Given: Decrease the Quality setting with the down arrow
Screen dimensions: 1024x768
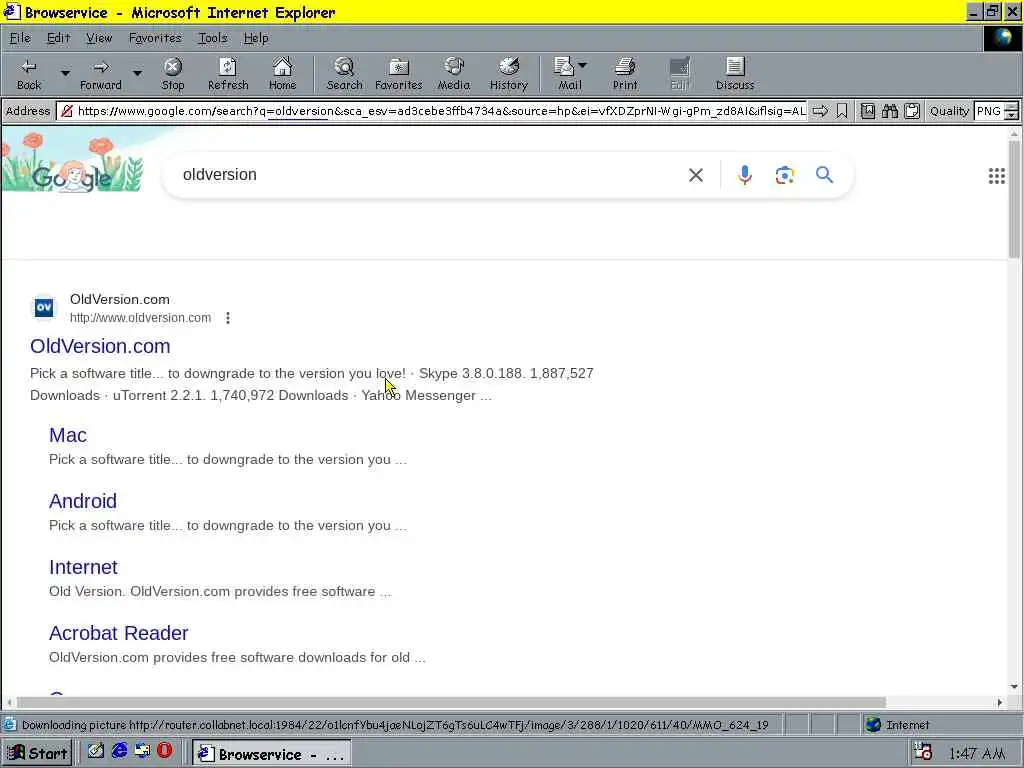Looking at the screenshot, I should (x=1012, y=116).
